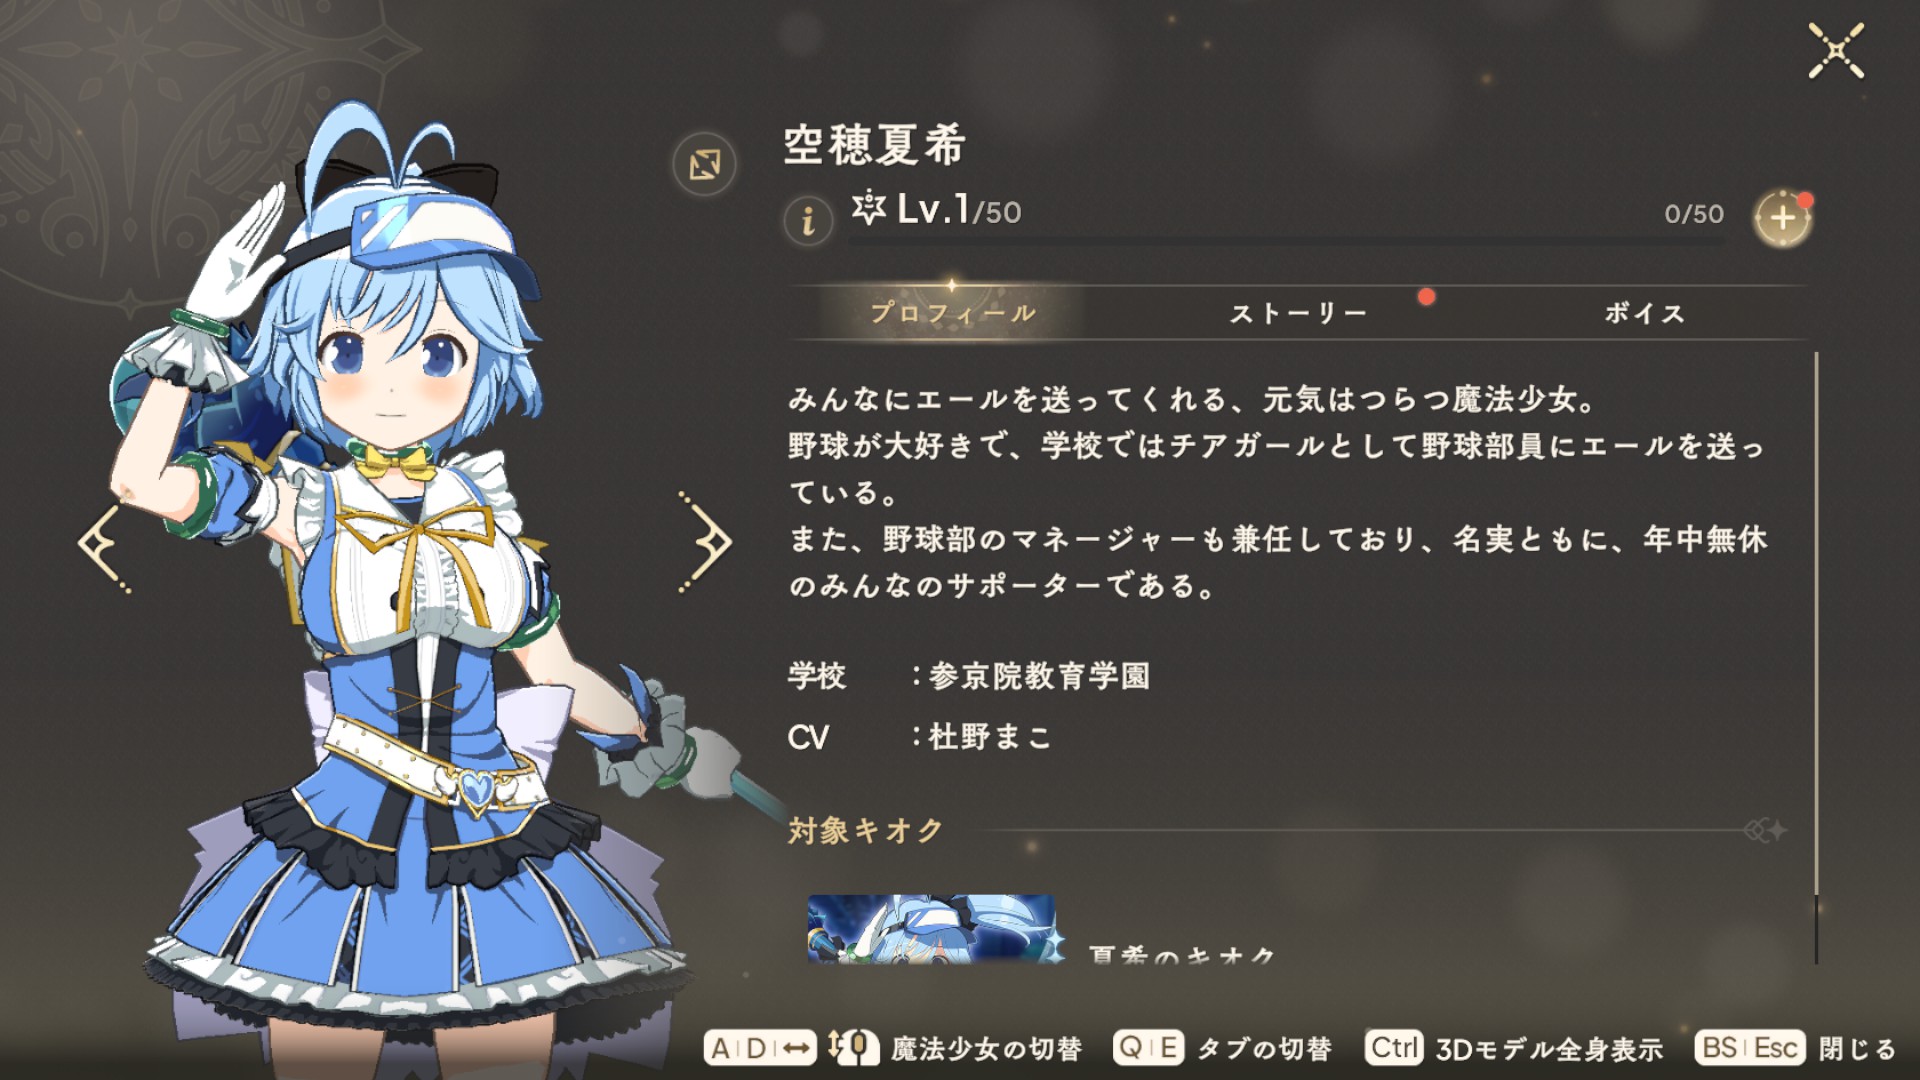Close the profile with the X icon
The width and height of the screenshot is (1920, 1080).
(x=1836, y=51)
